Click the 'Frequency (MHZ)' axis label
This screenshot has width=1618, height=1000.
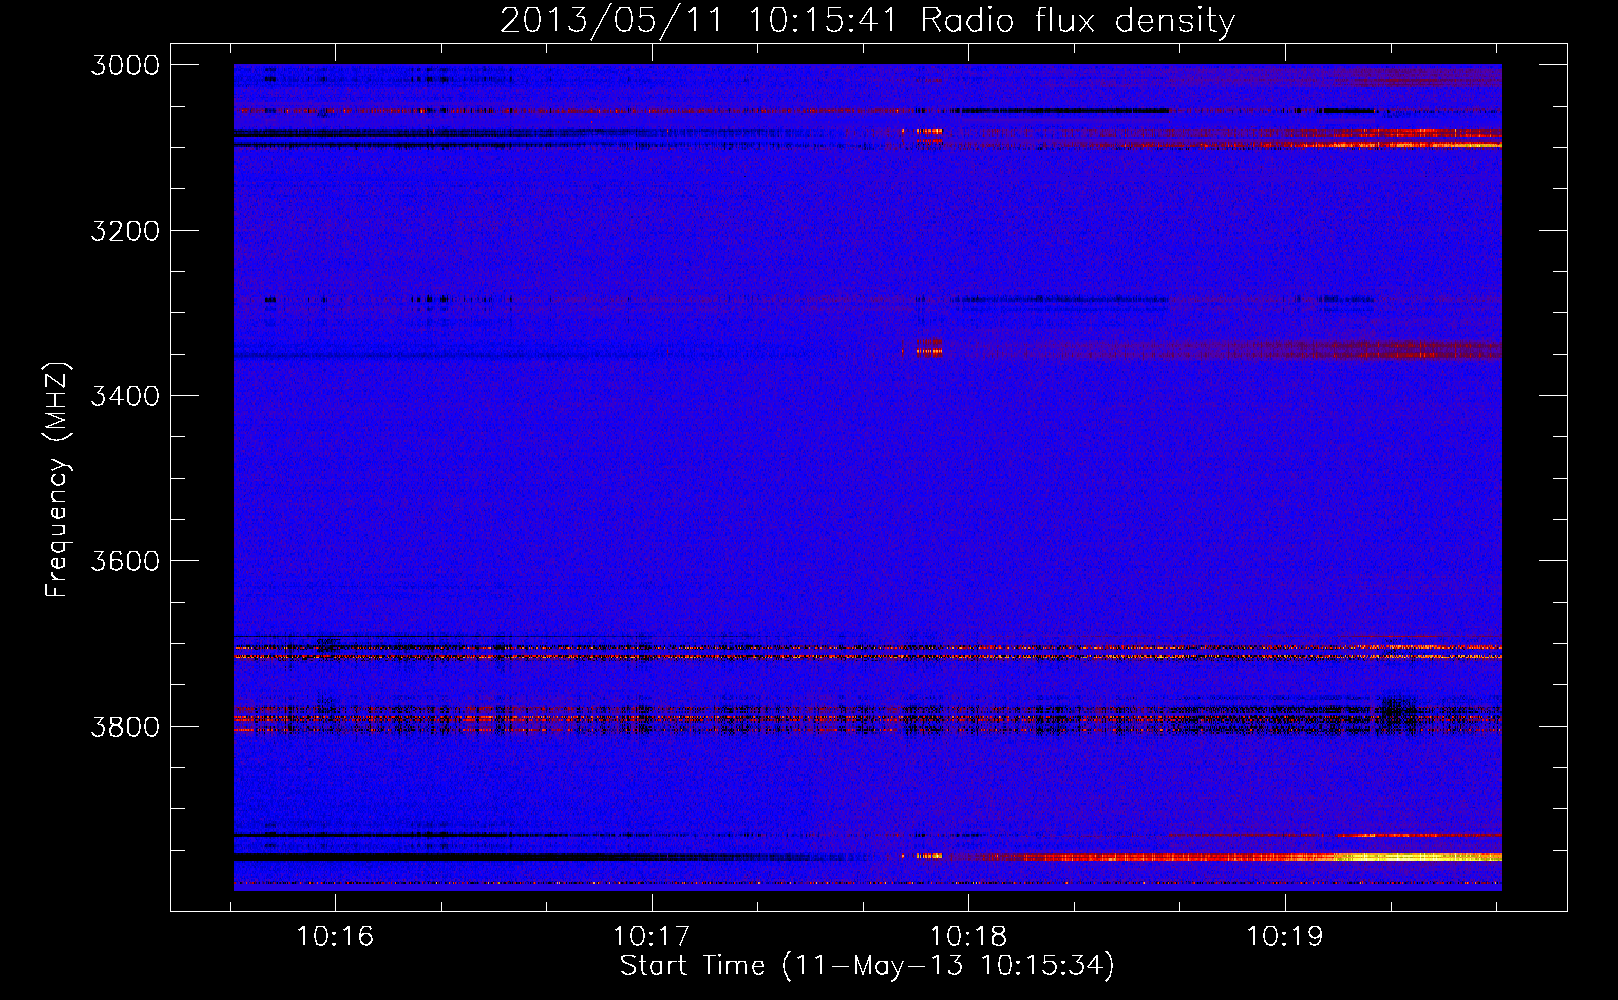click(57, 480)
